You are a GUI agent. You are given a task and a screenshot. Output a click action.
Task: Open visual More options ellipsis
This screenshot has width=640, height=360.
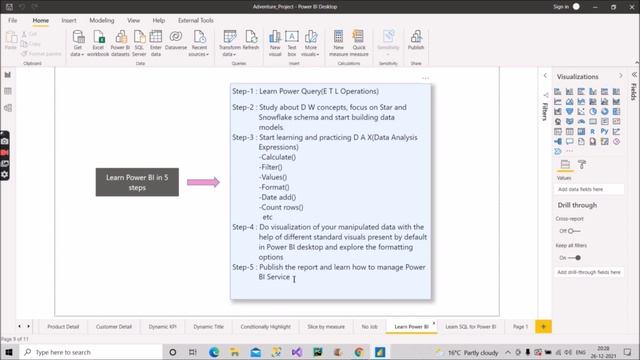click(x=425, y=78)
